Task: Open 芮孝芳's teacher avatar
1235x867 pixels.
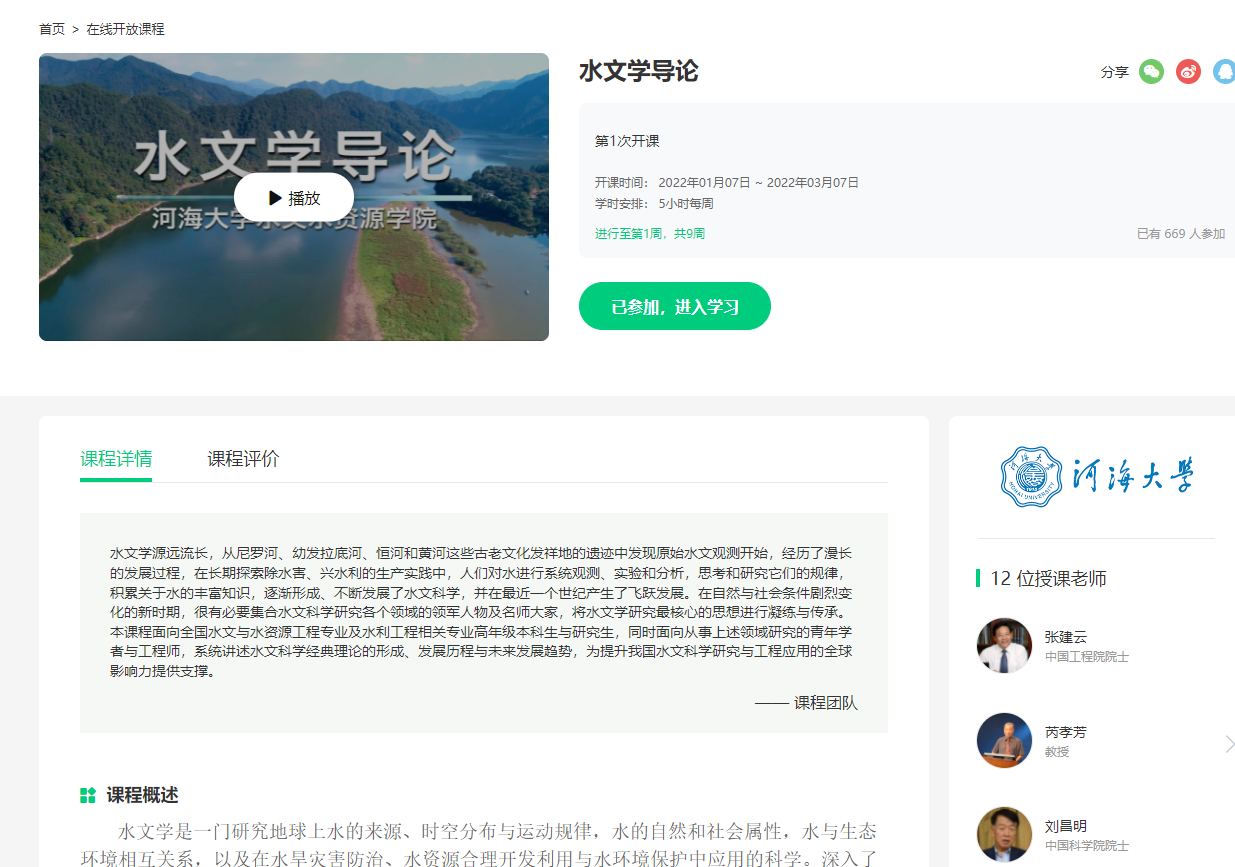Action: pos(1004,740)
